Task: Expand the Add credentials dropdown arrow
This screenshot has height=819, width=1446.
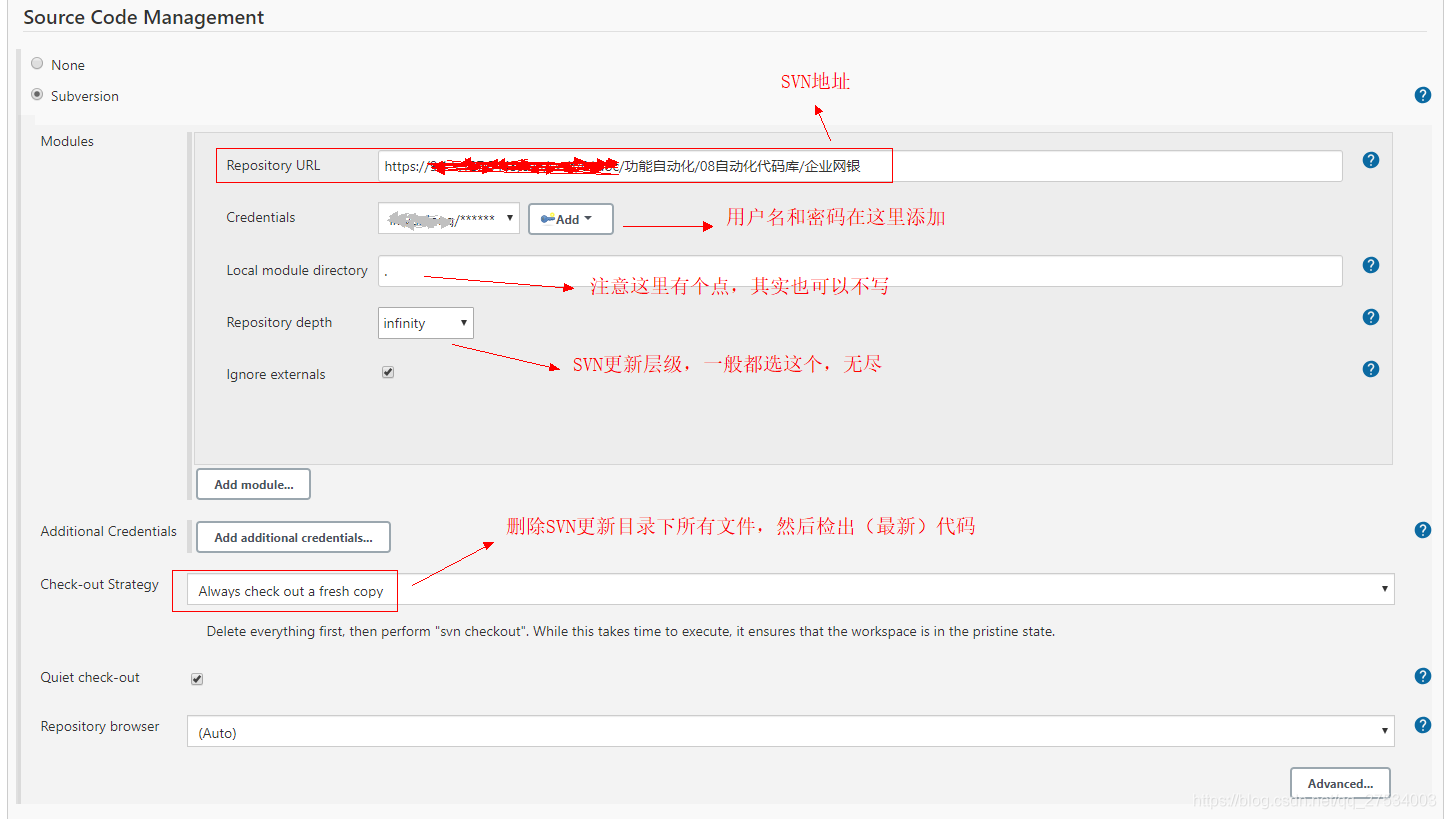Action: [x=588, y=218]
